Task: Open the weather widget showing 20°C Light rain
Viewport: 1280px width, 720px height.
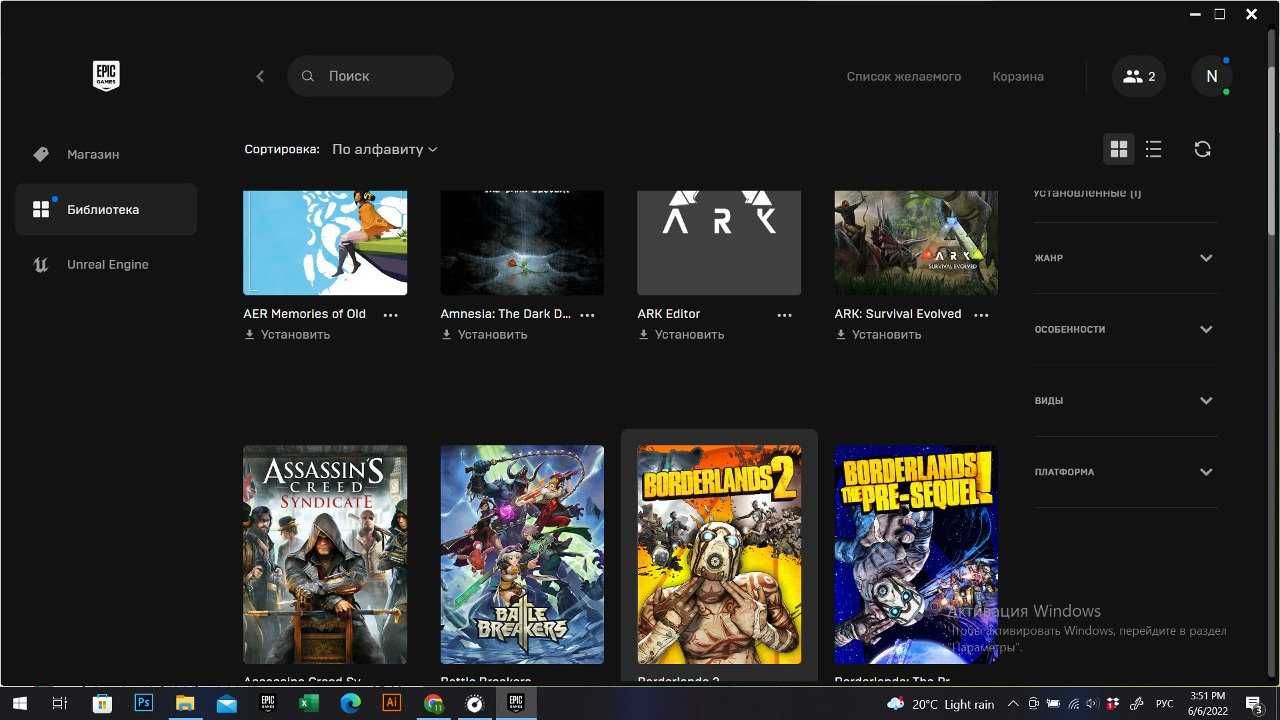Action: coord(941,704)
